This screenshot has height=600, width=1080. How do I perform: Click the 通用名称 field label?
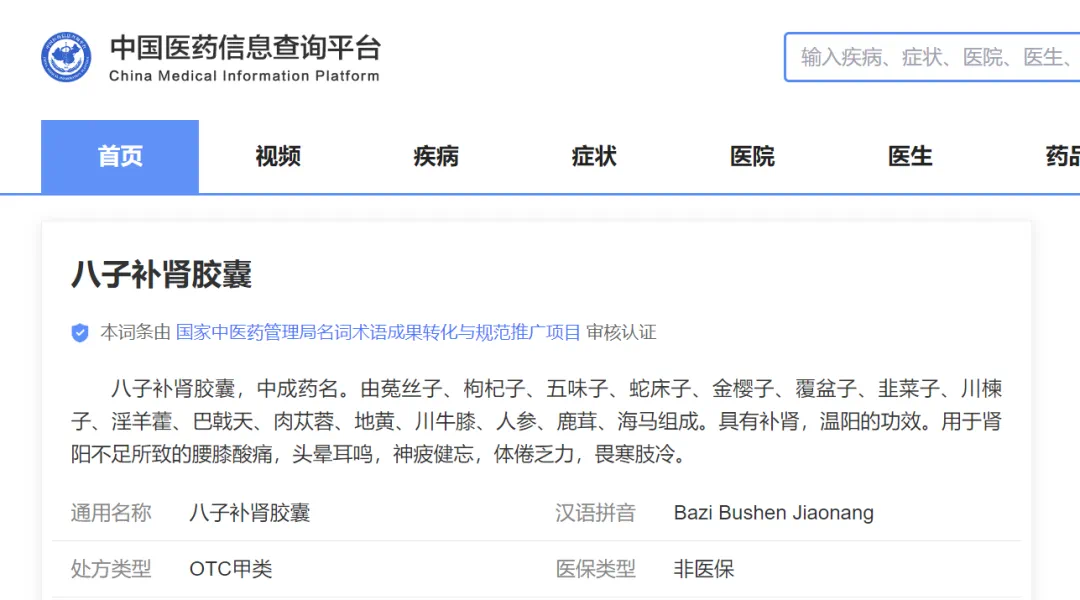pos(110,512)
